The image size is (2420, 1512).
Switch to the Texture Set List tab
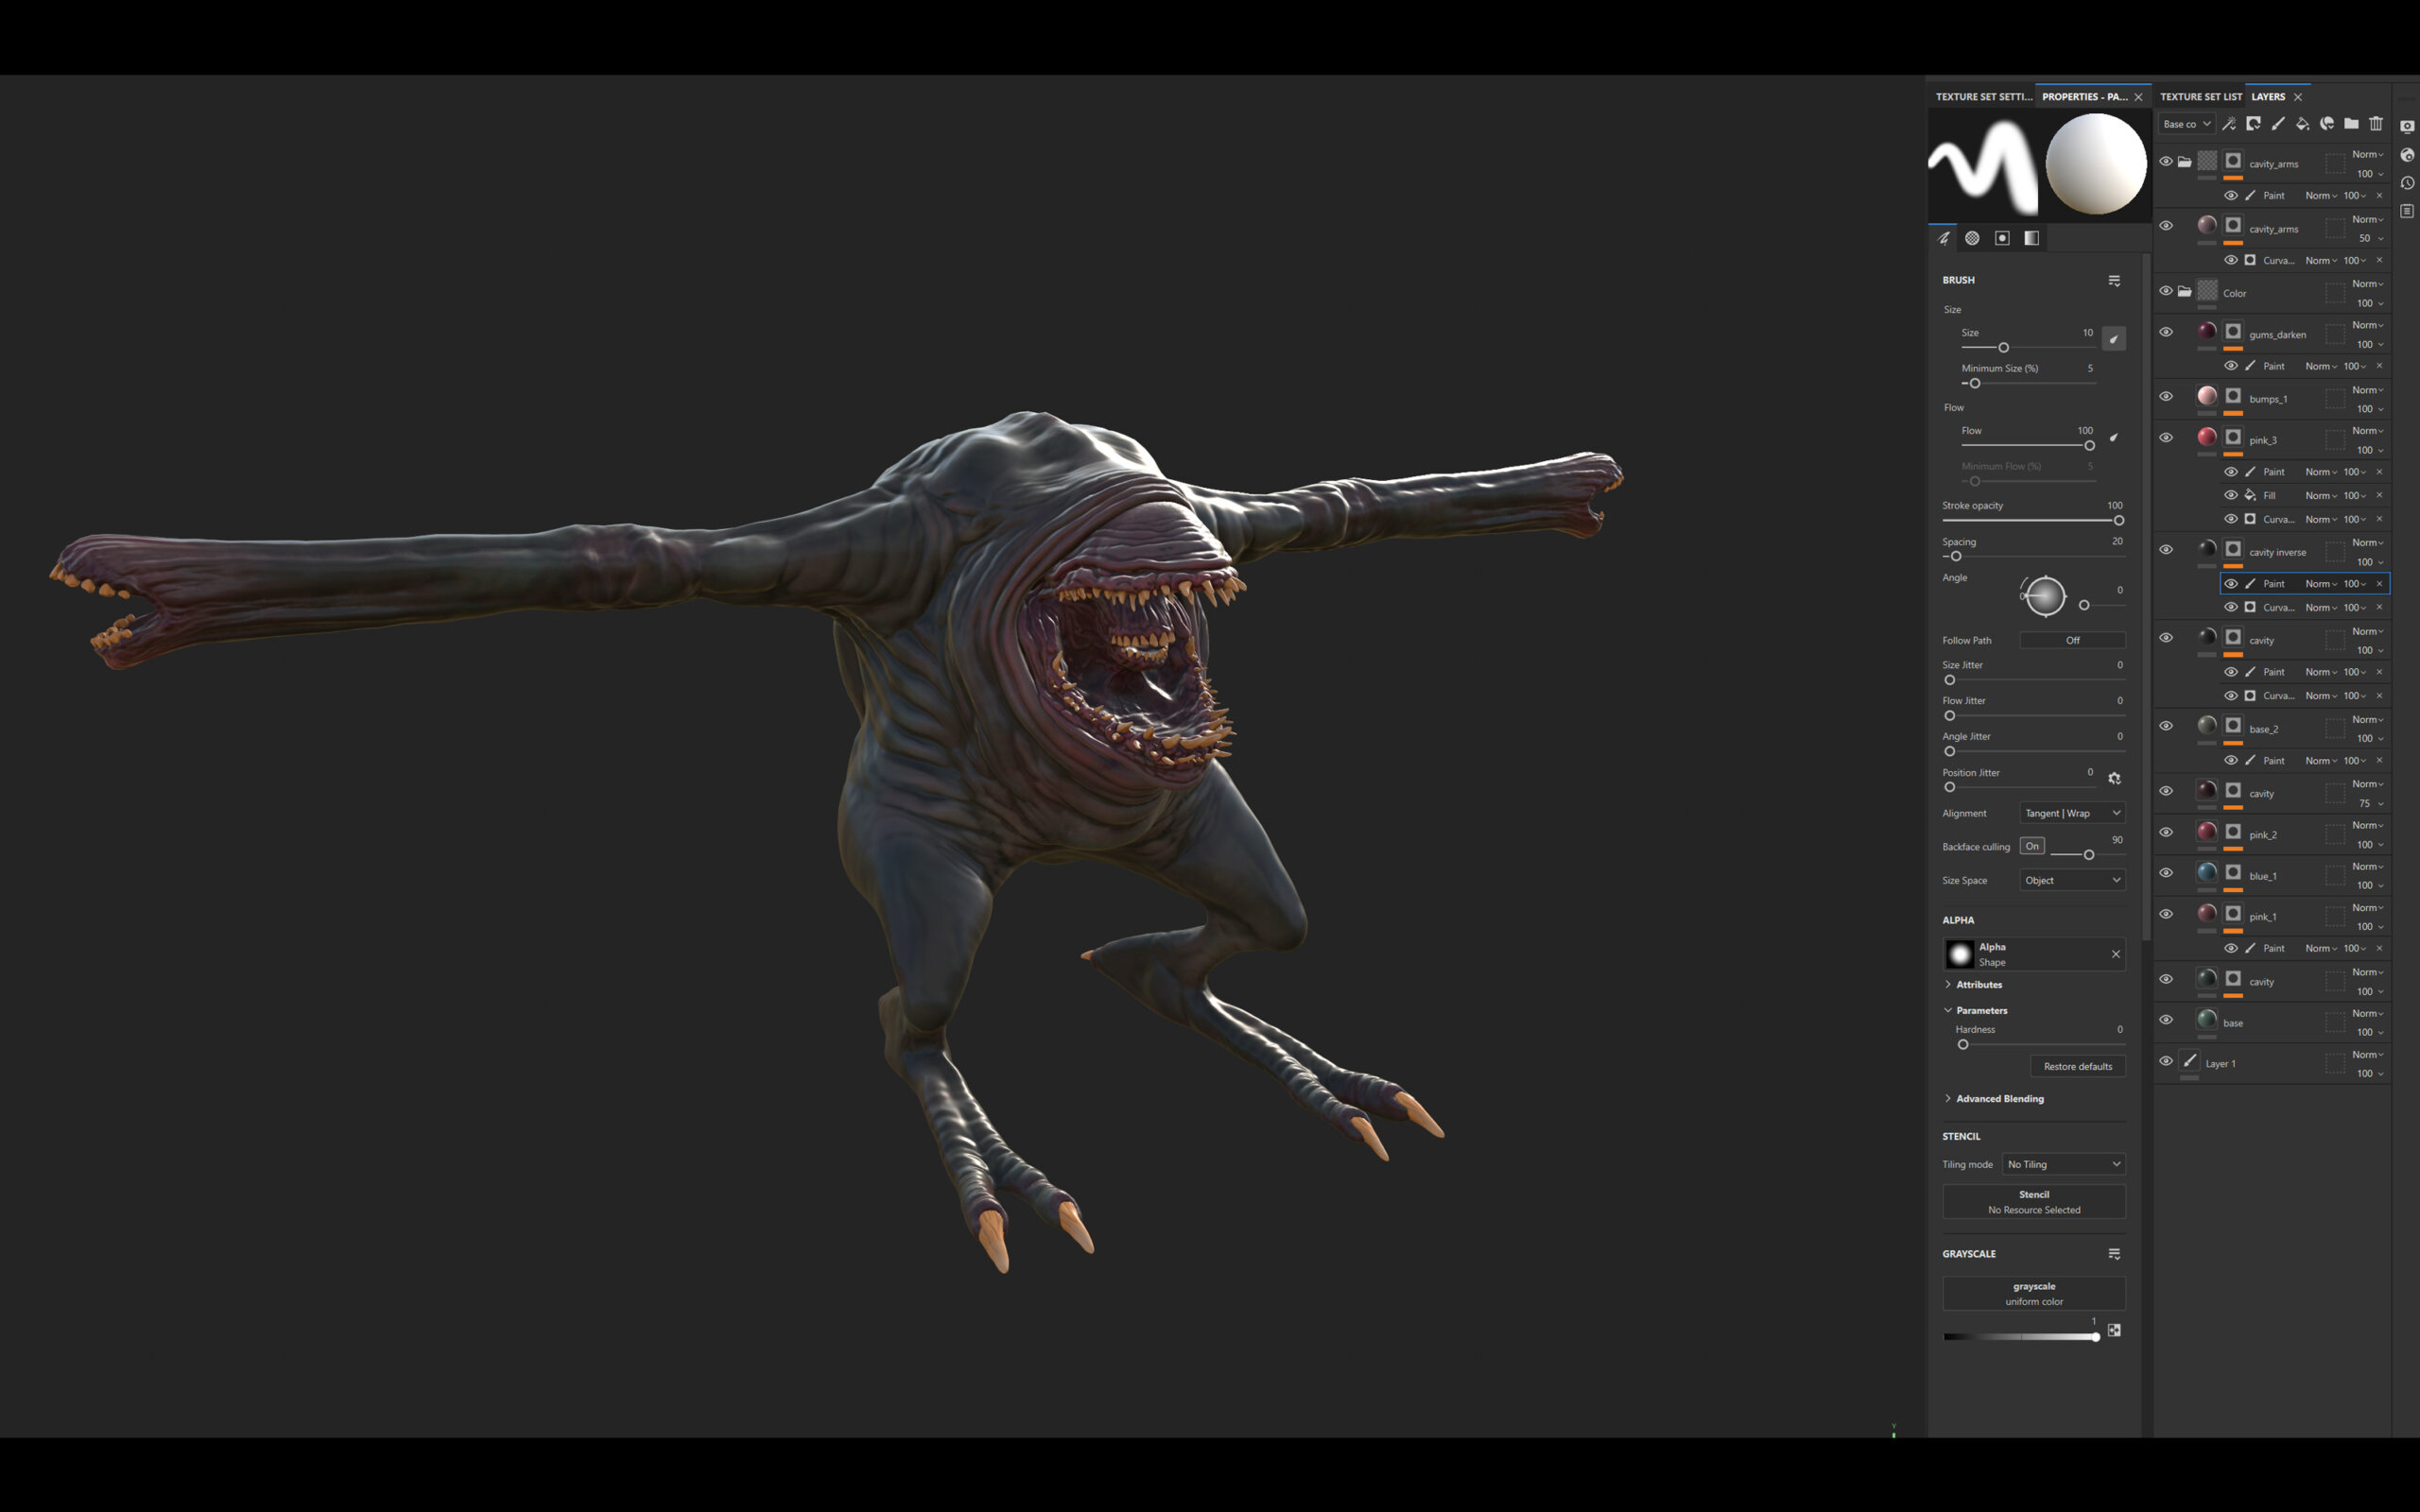point(2200,97)
